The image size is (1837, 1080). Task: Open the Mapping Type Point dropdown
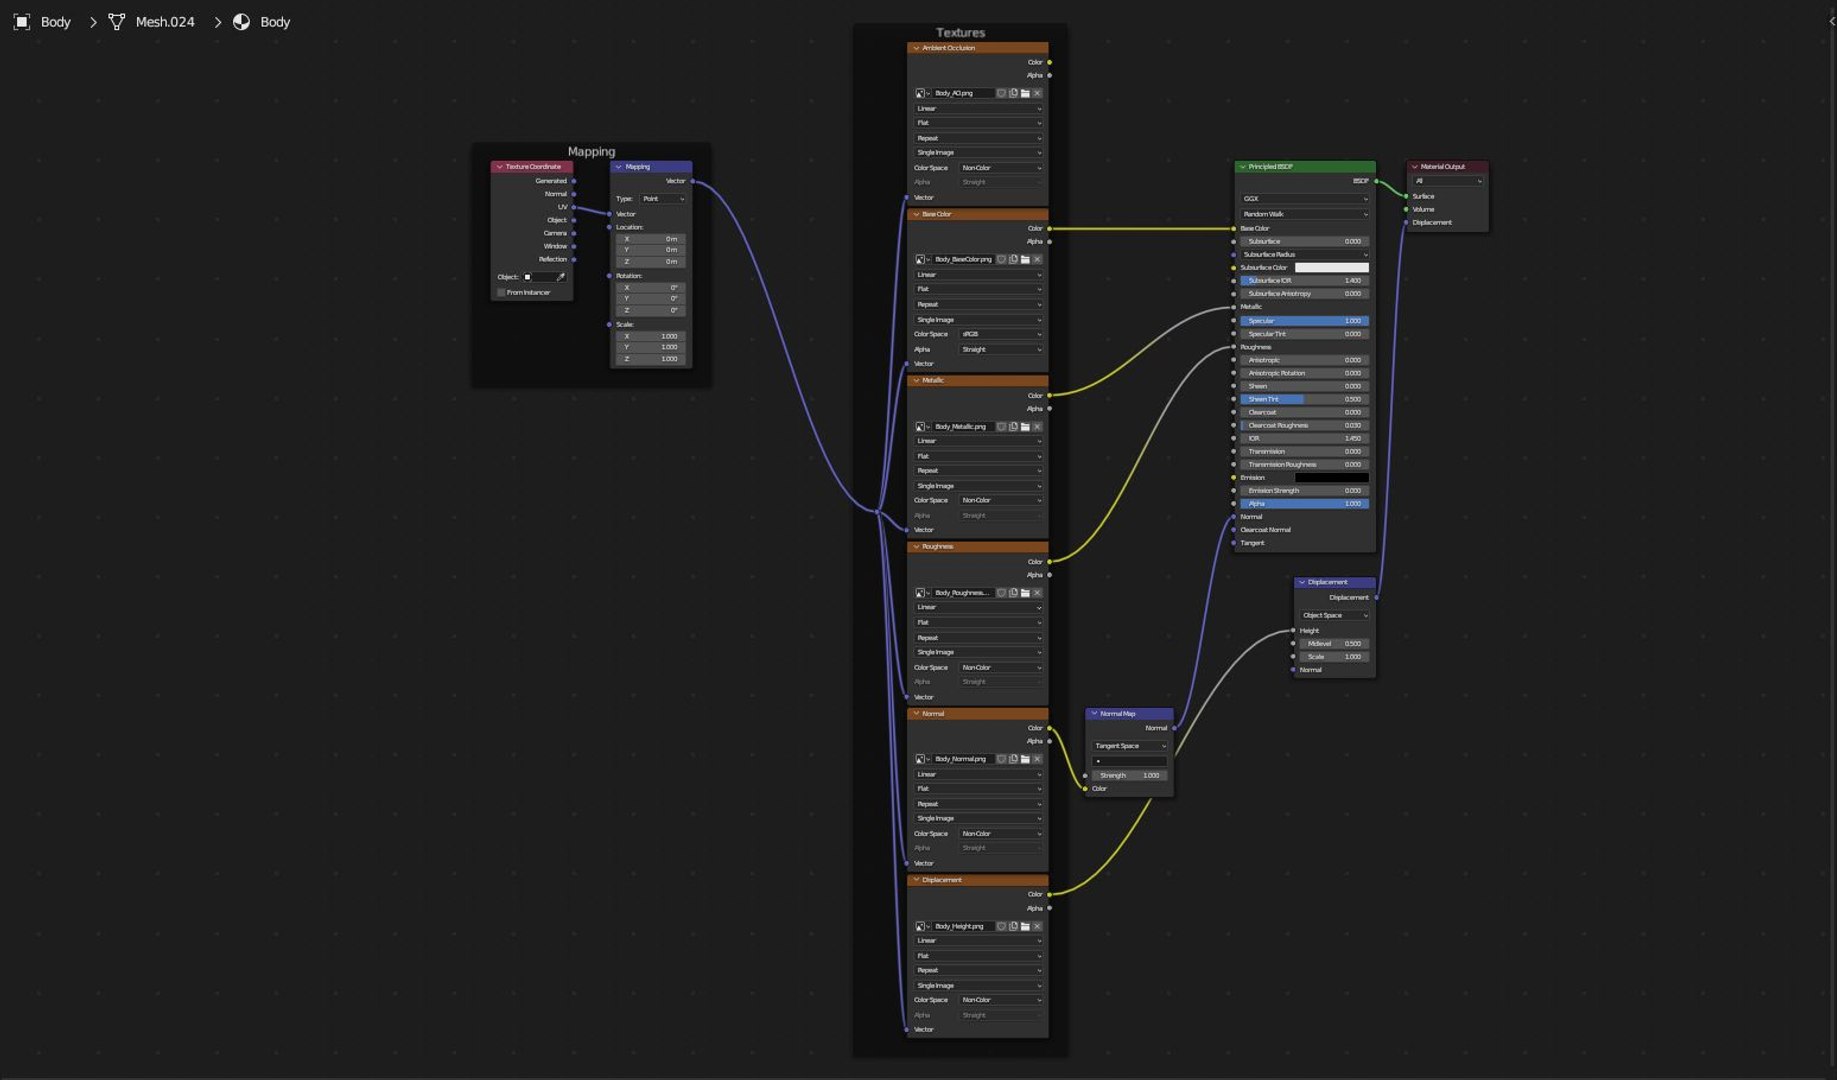663,199
